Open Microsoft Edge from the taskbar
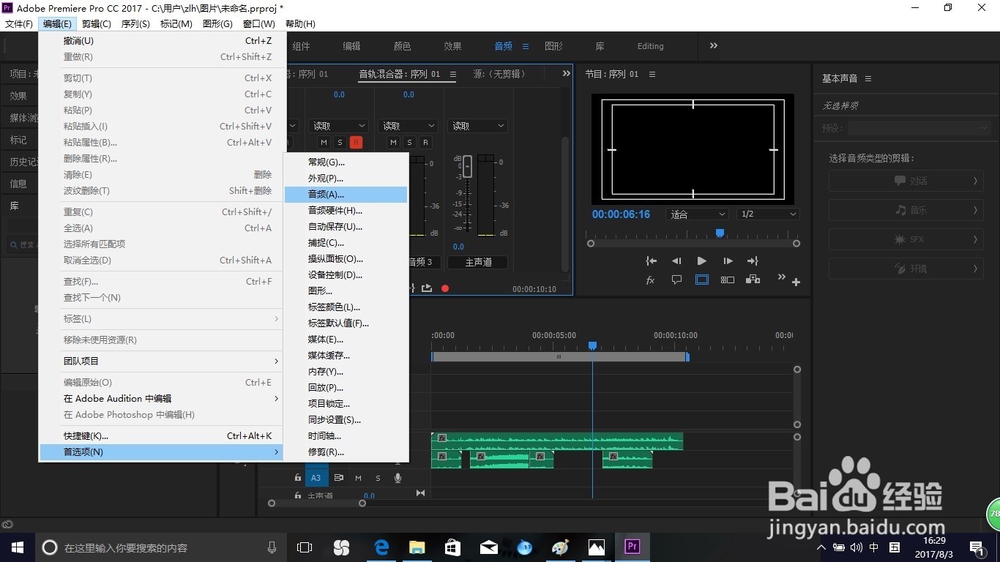The width and height of the screenshot is (1000, 562). coord(381,547)
